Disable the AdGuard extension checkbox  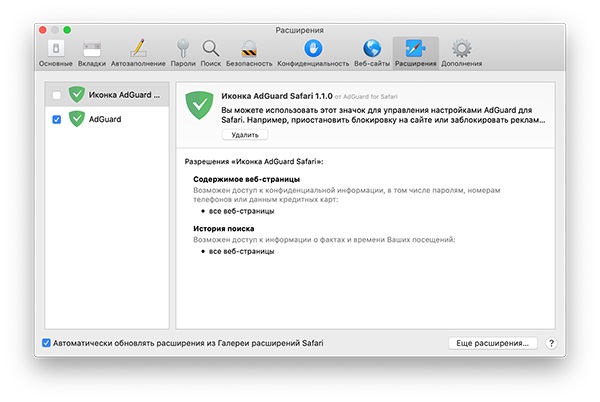click(57, 120)
